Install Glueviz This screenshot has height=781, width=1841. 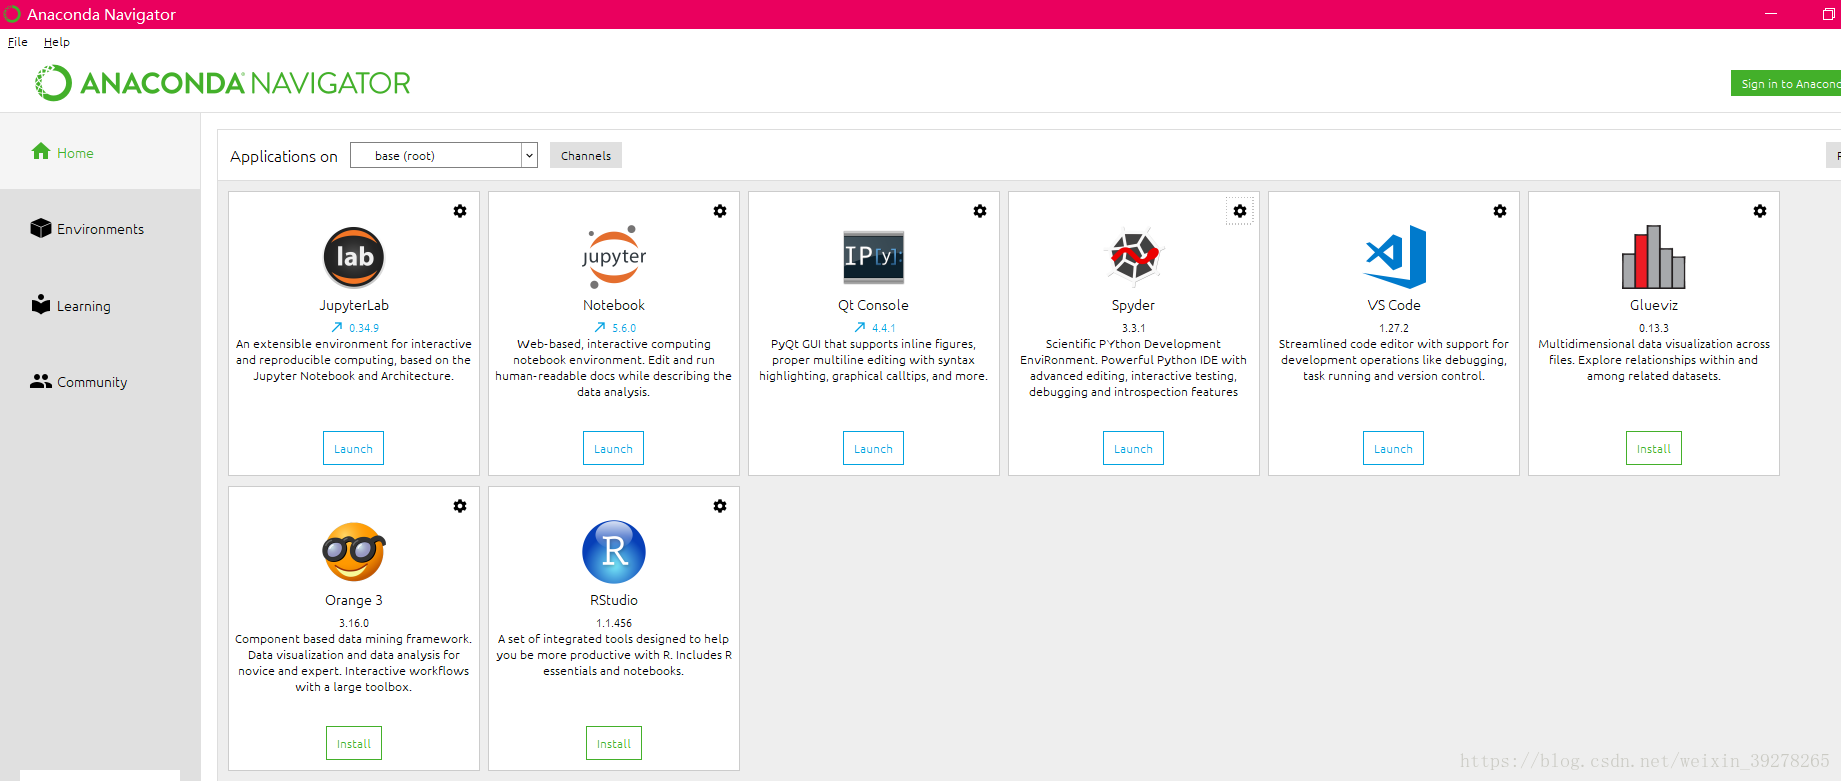(x=1654, y=448)
